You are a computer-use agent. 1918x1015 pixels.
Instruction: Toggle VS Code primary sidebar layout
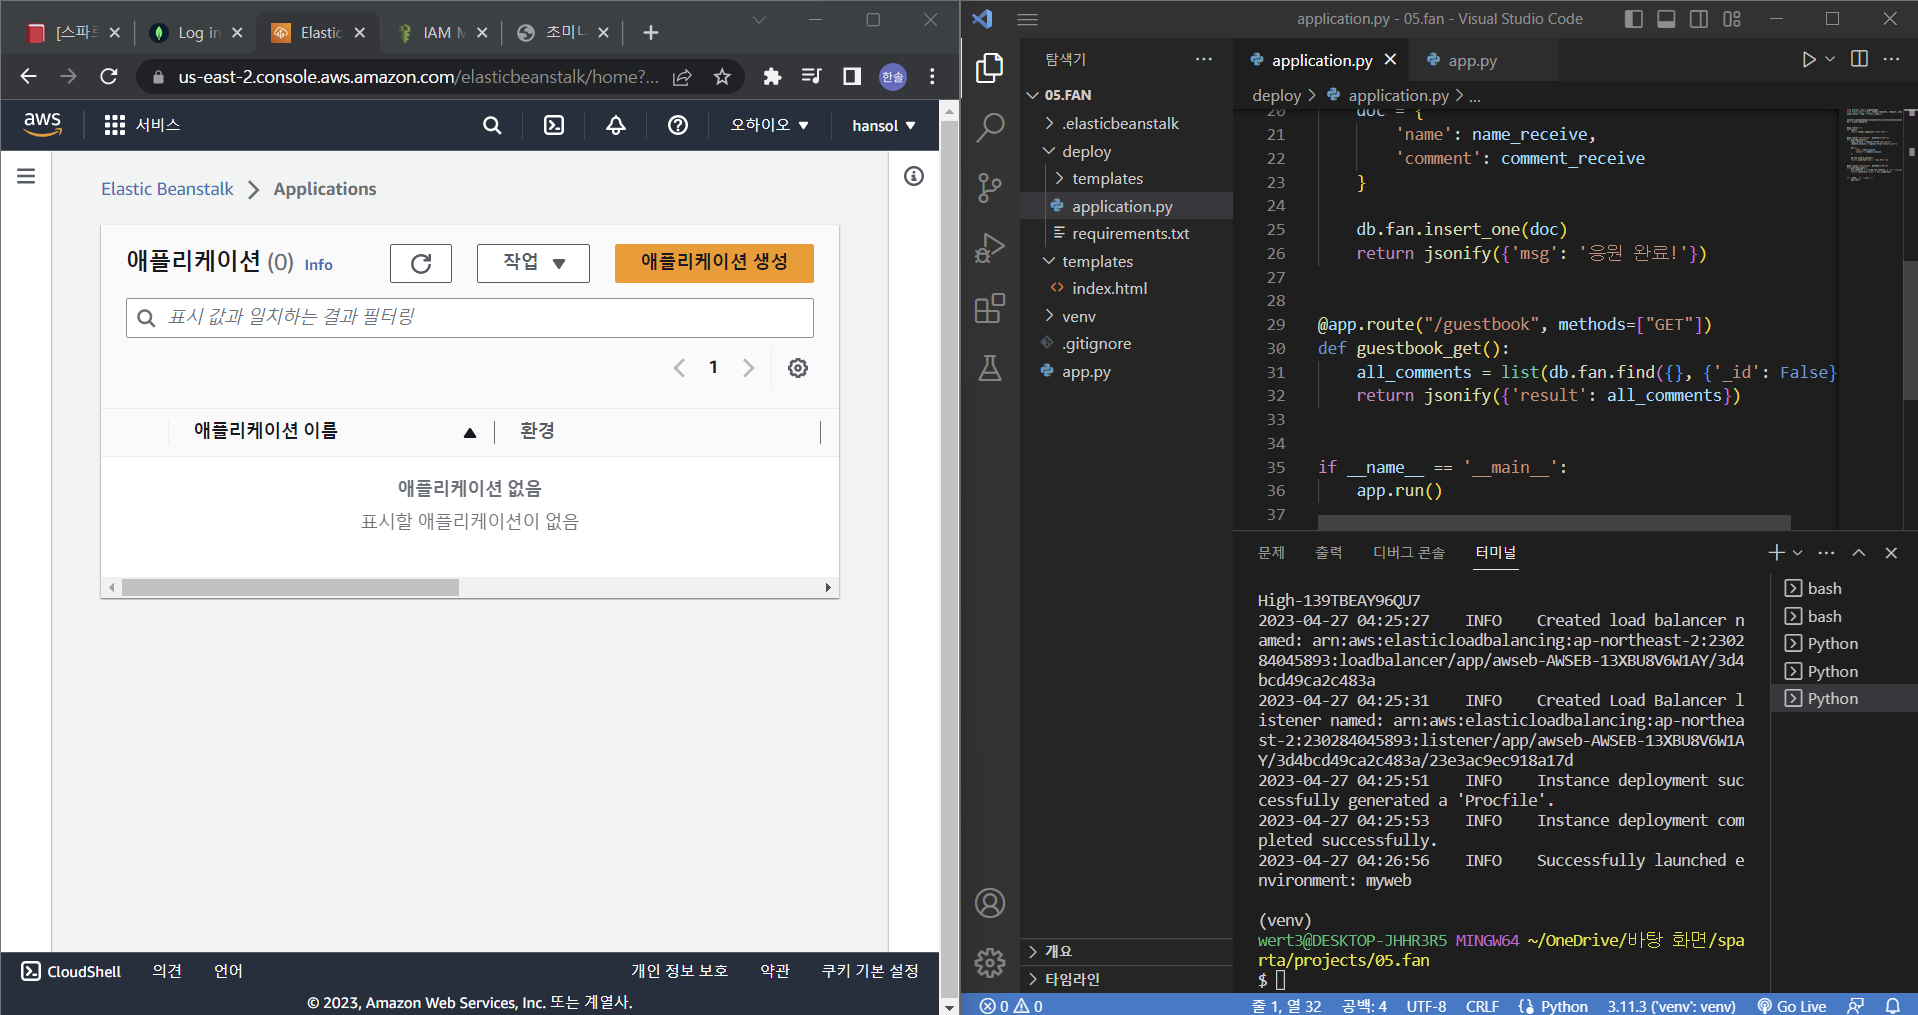click(1634, 19)
